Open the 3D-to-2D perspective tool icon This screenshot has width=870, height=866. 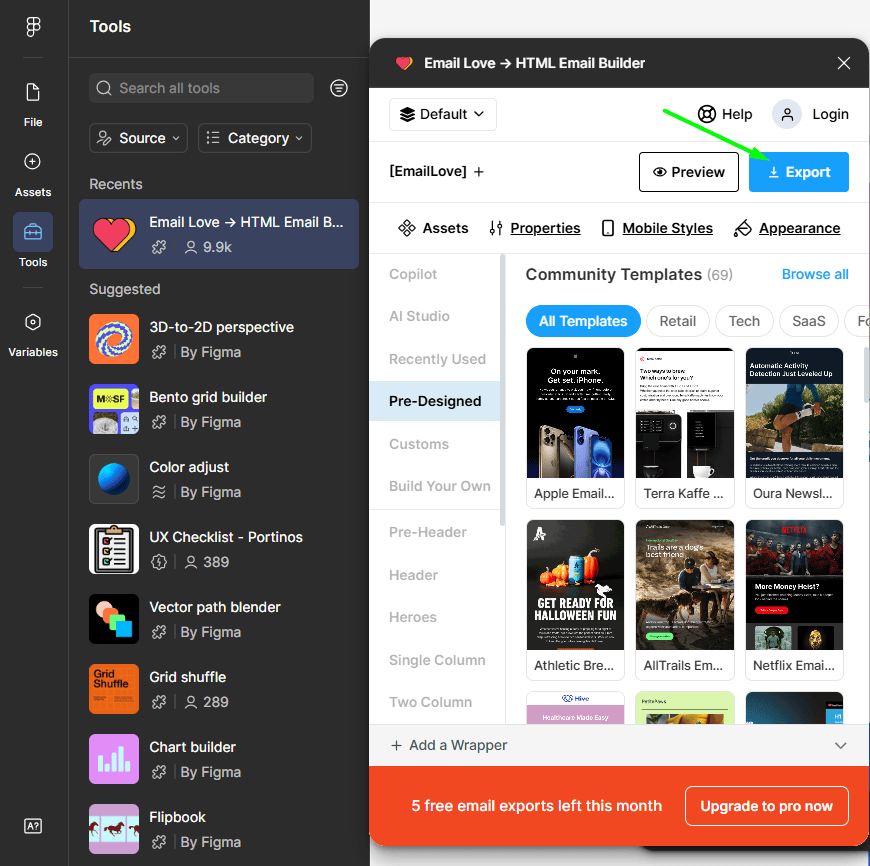[114, 339]
